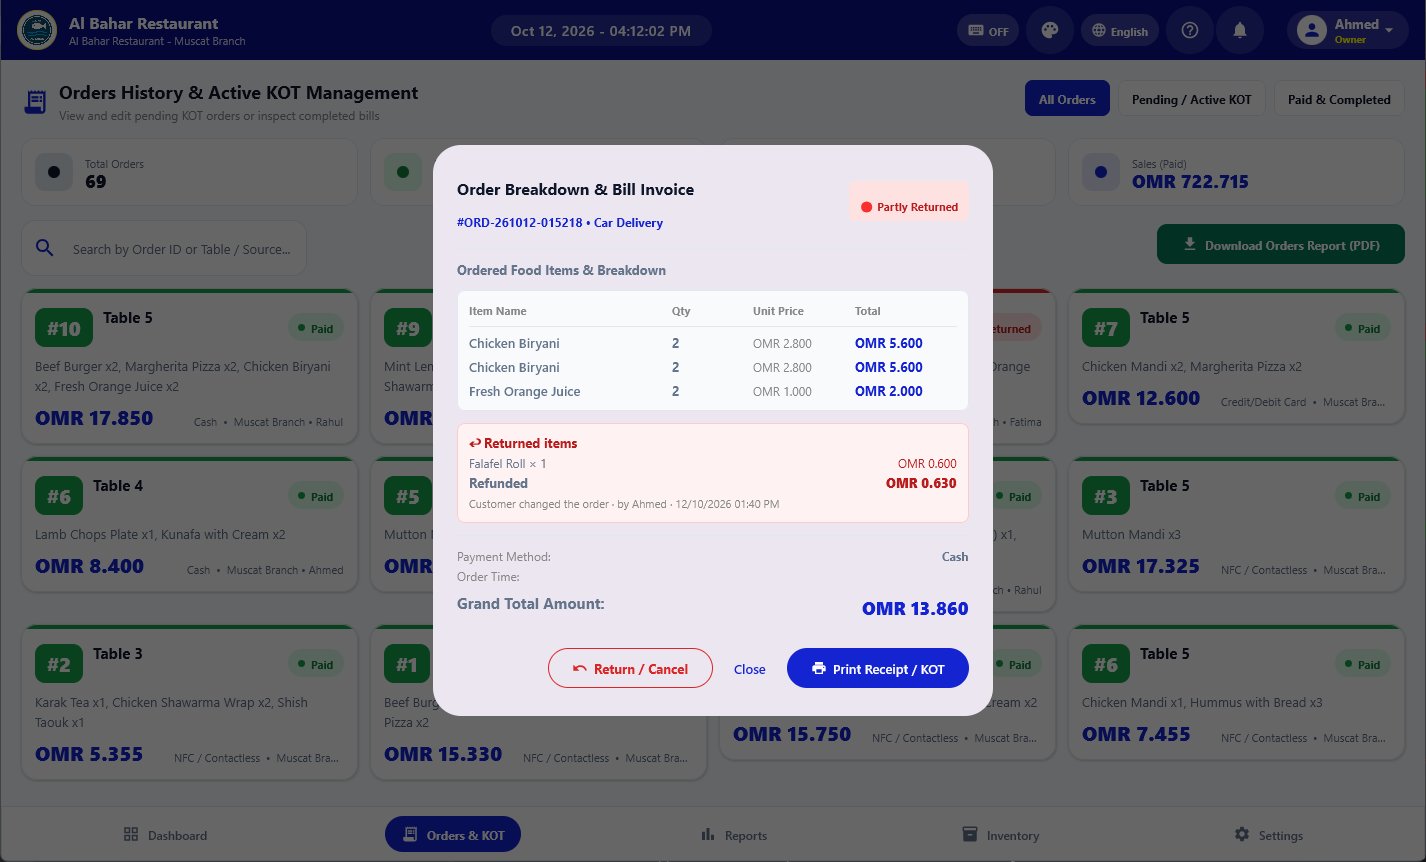Open order card with OMR 7.455 total
This screenshot has height=862, width=1426.
coord(1237,693)
